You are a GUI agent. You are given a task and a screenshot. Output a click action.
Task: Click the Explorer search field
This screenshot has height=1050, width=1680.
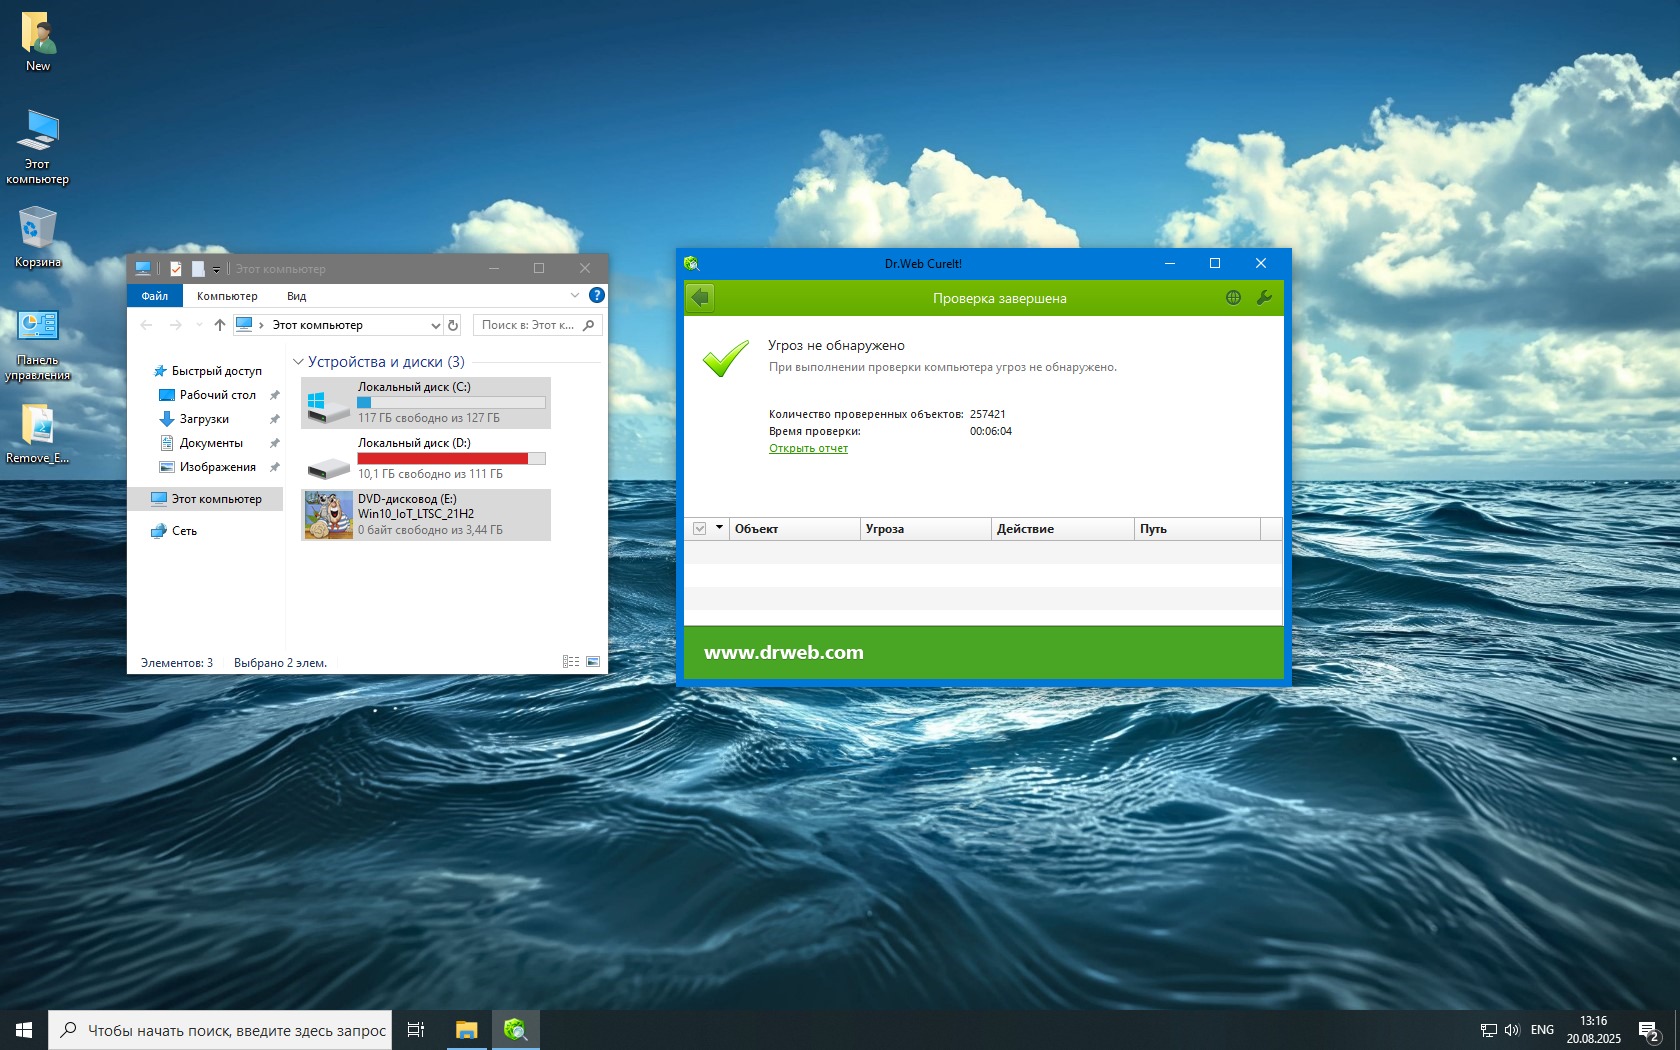click(x=528, y=325)
